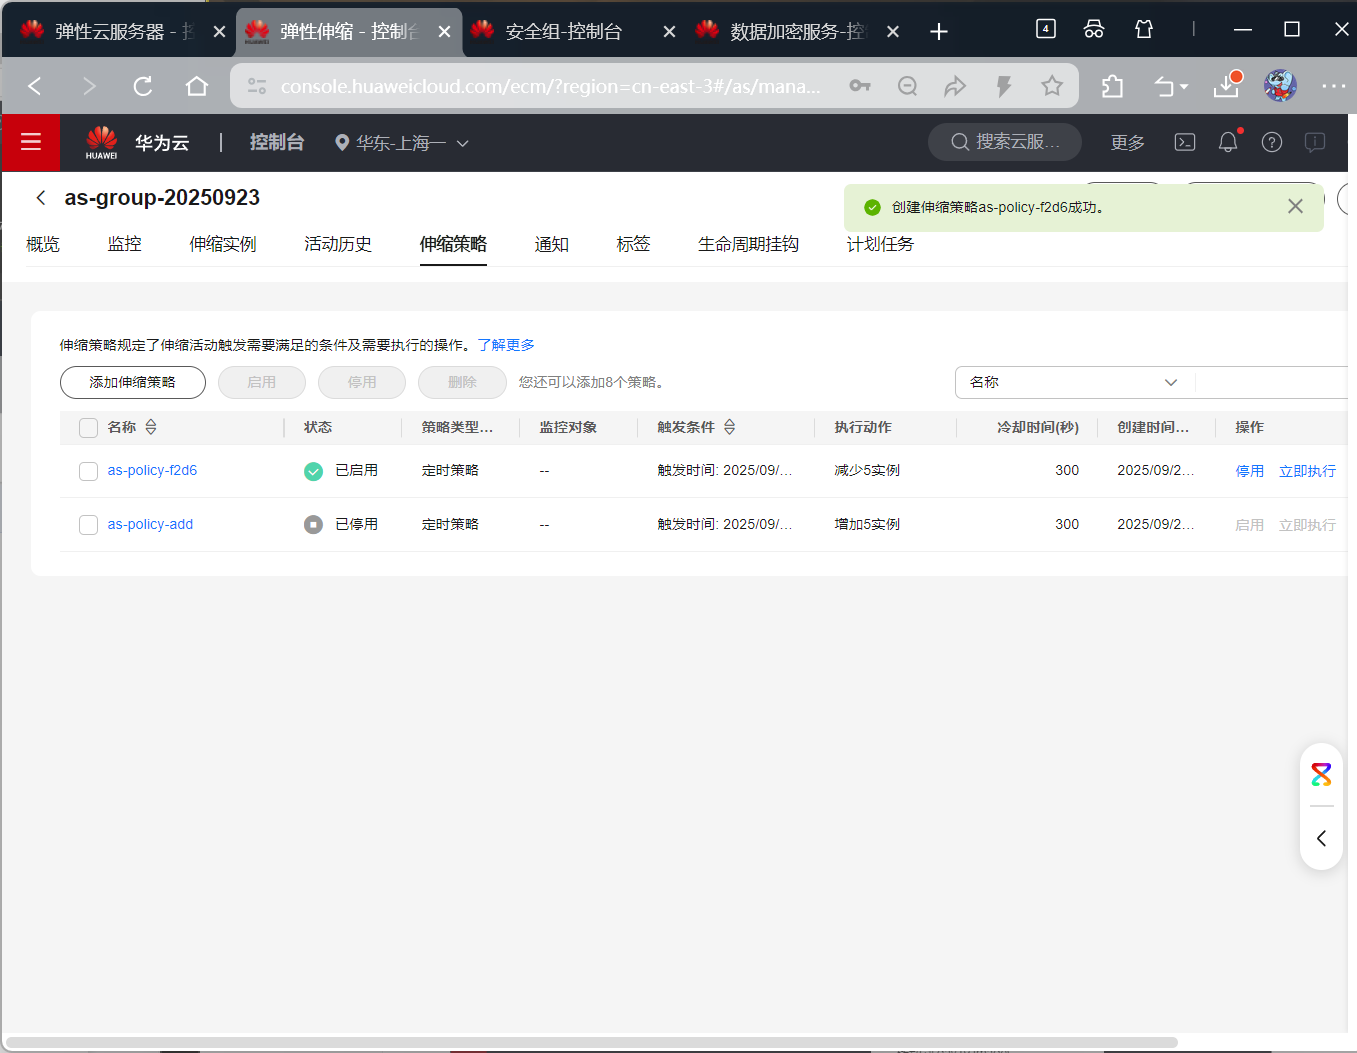
Task: Click 停用 for as-policy-f2d6
Action: point(1250,471)
